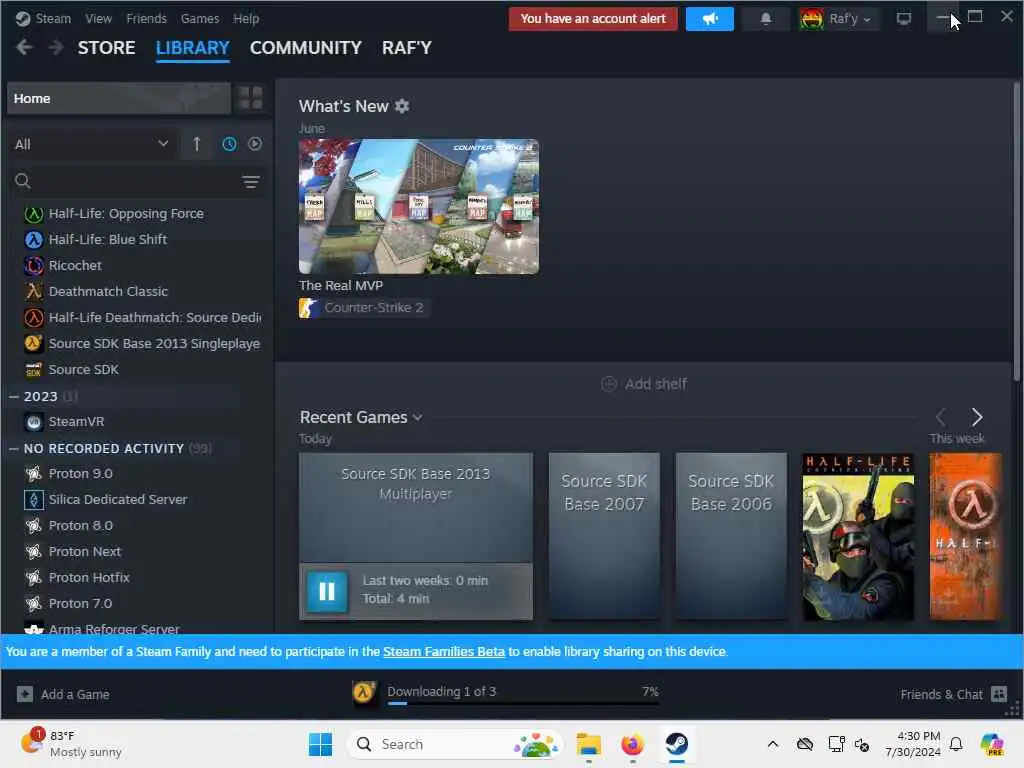
Task: Click the Counter-Strike 2 game tag
Action: pos(364,308)
